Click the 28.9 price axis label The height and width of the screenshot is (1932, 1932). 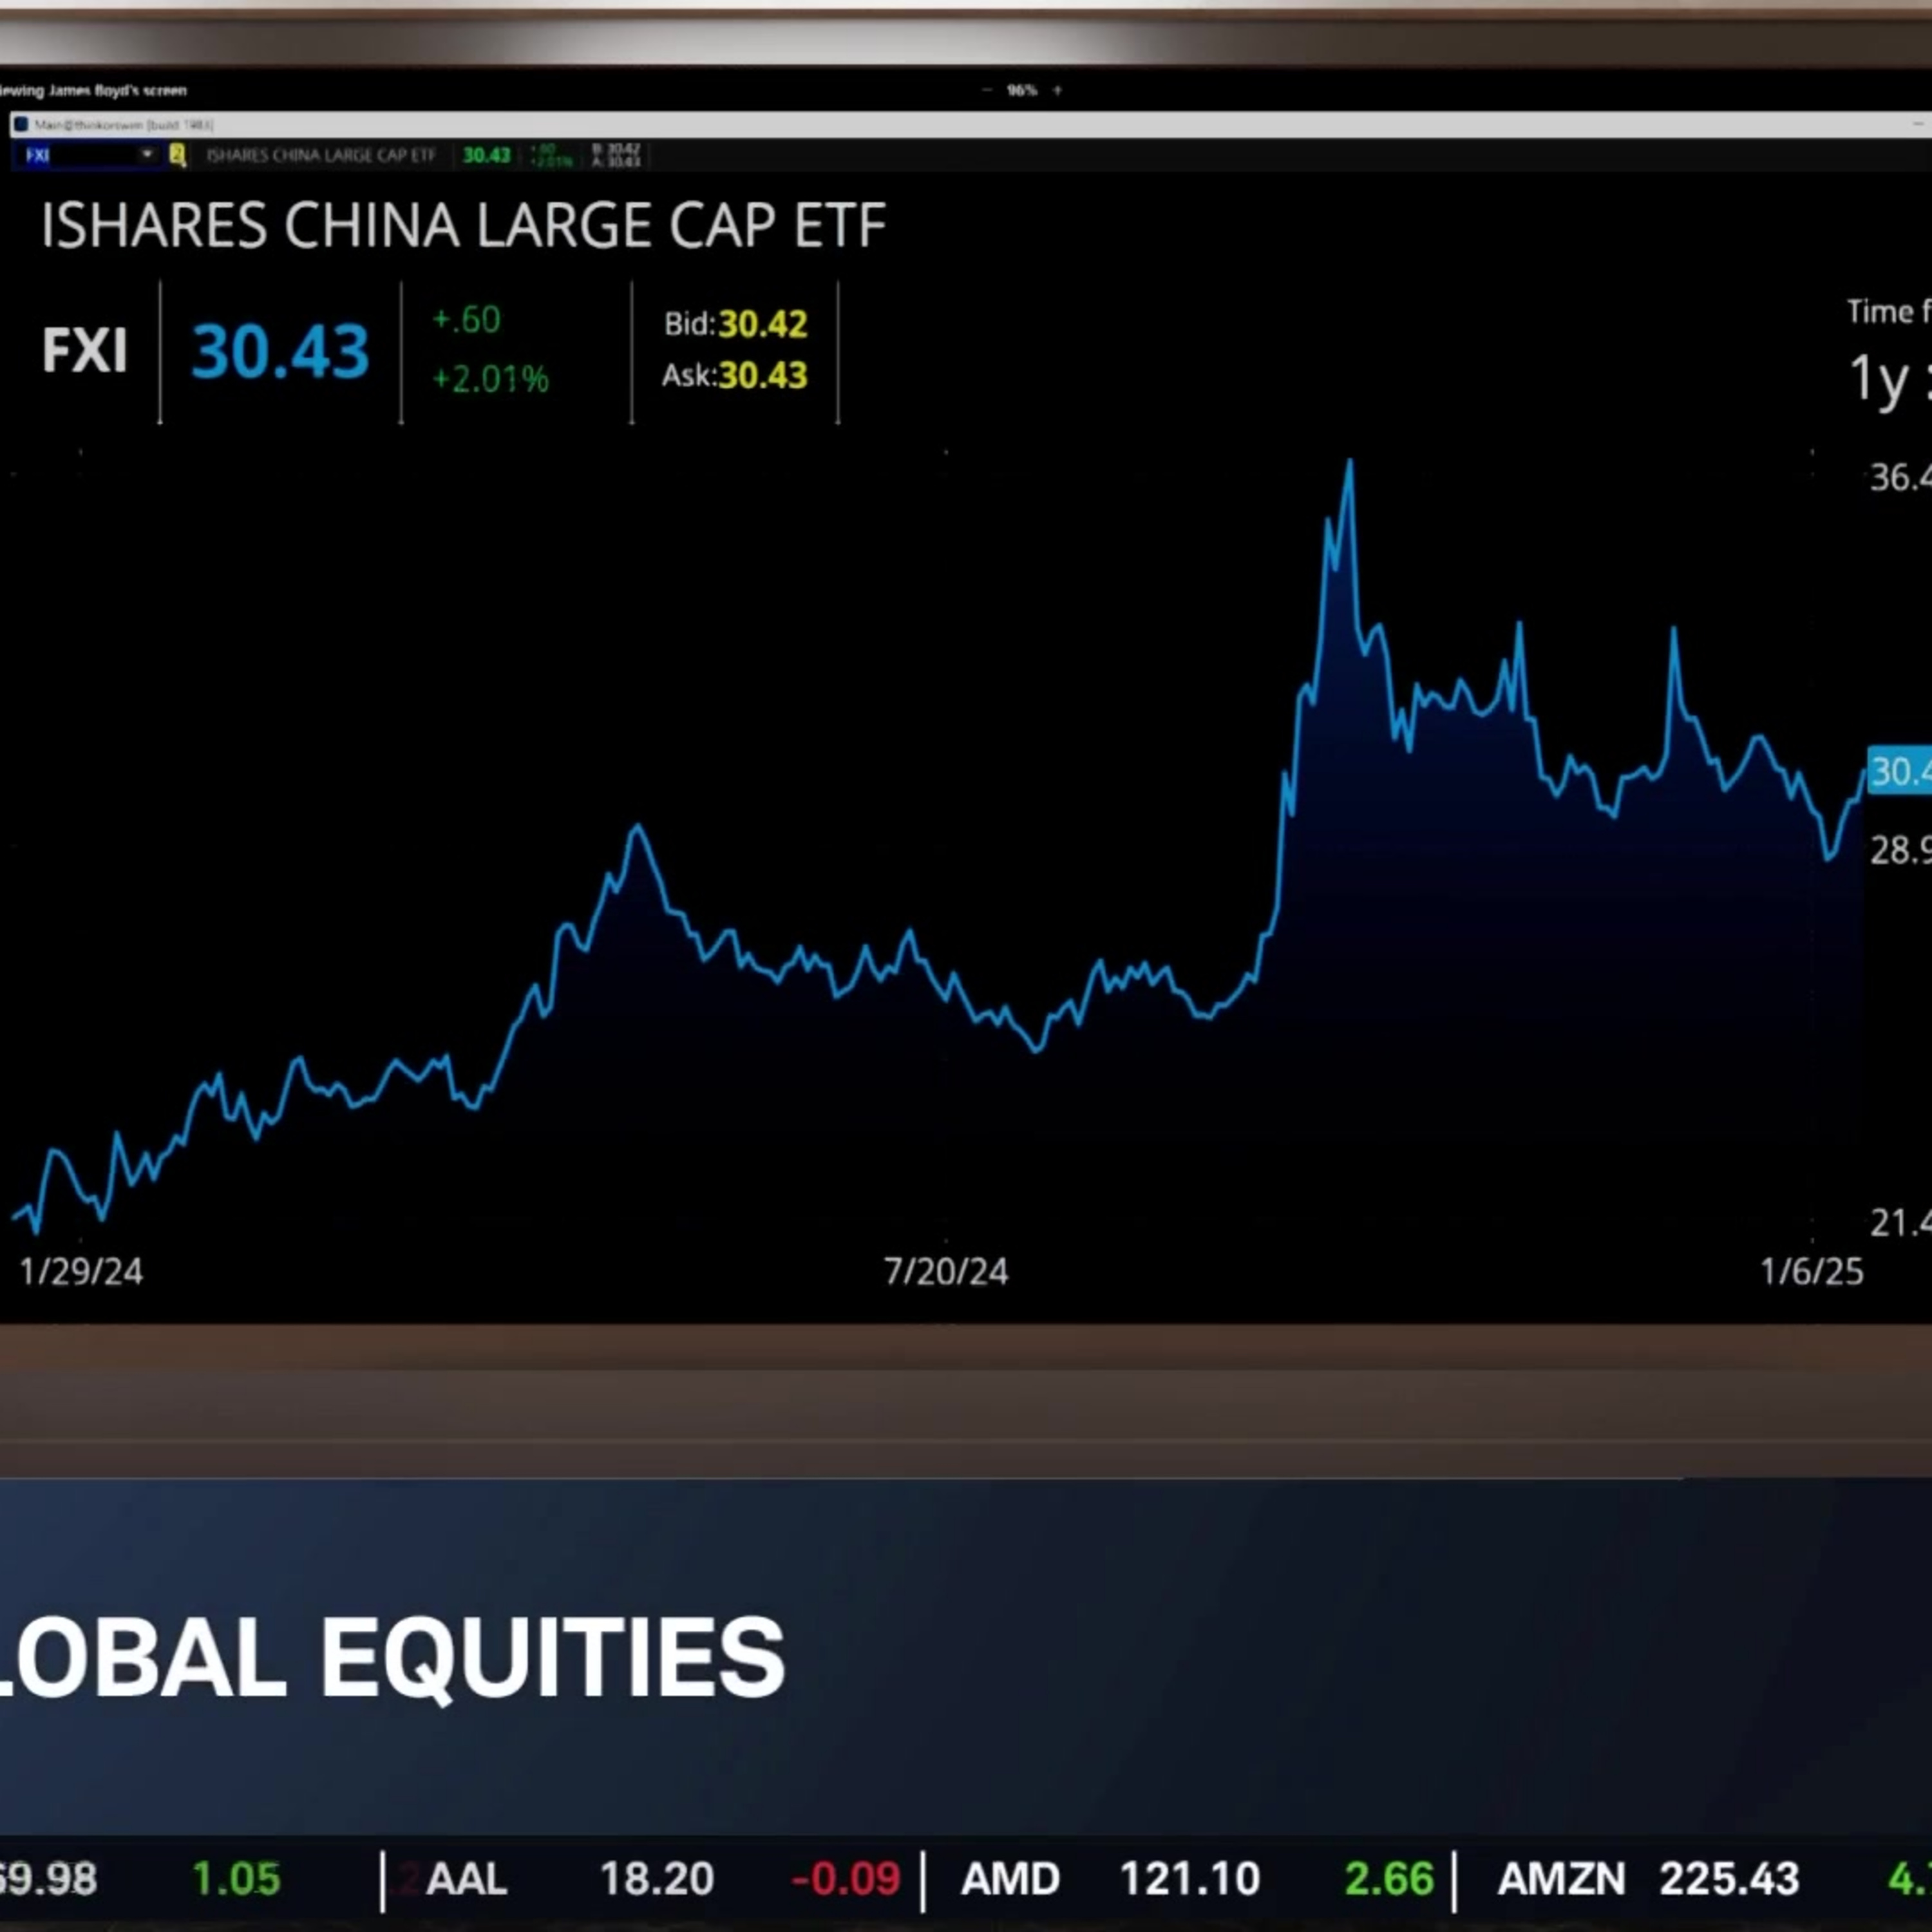point(1900,851)
